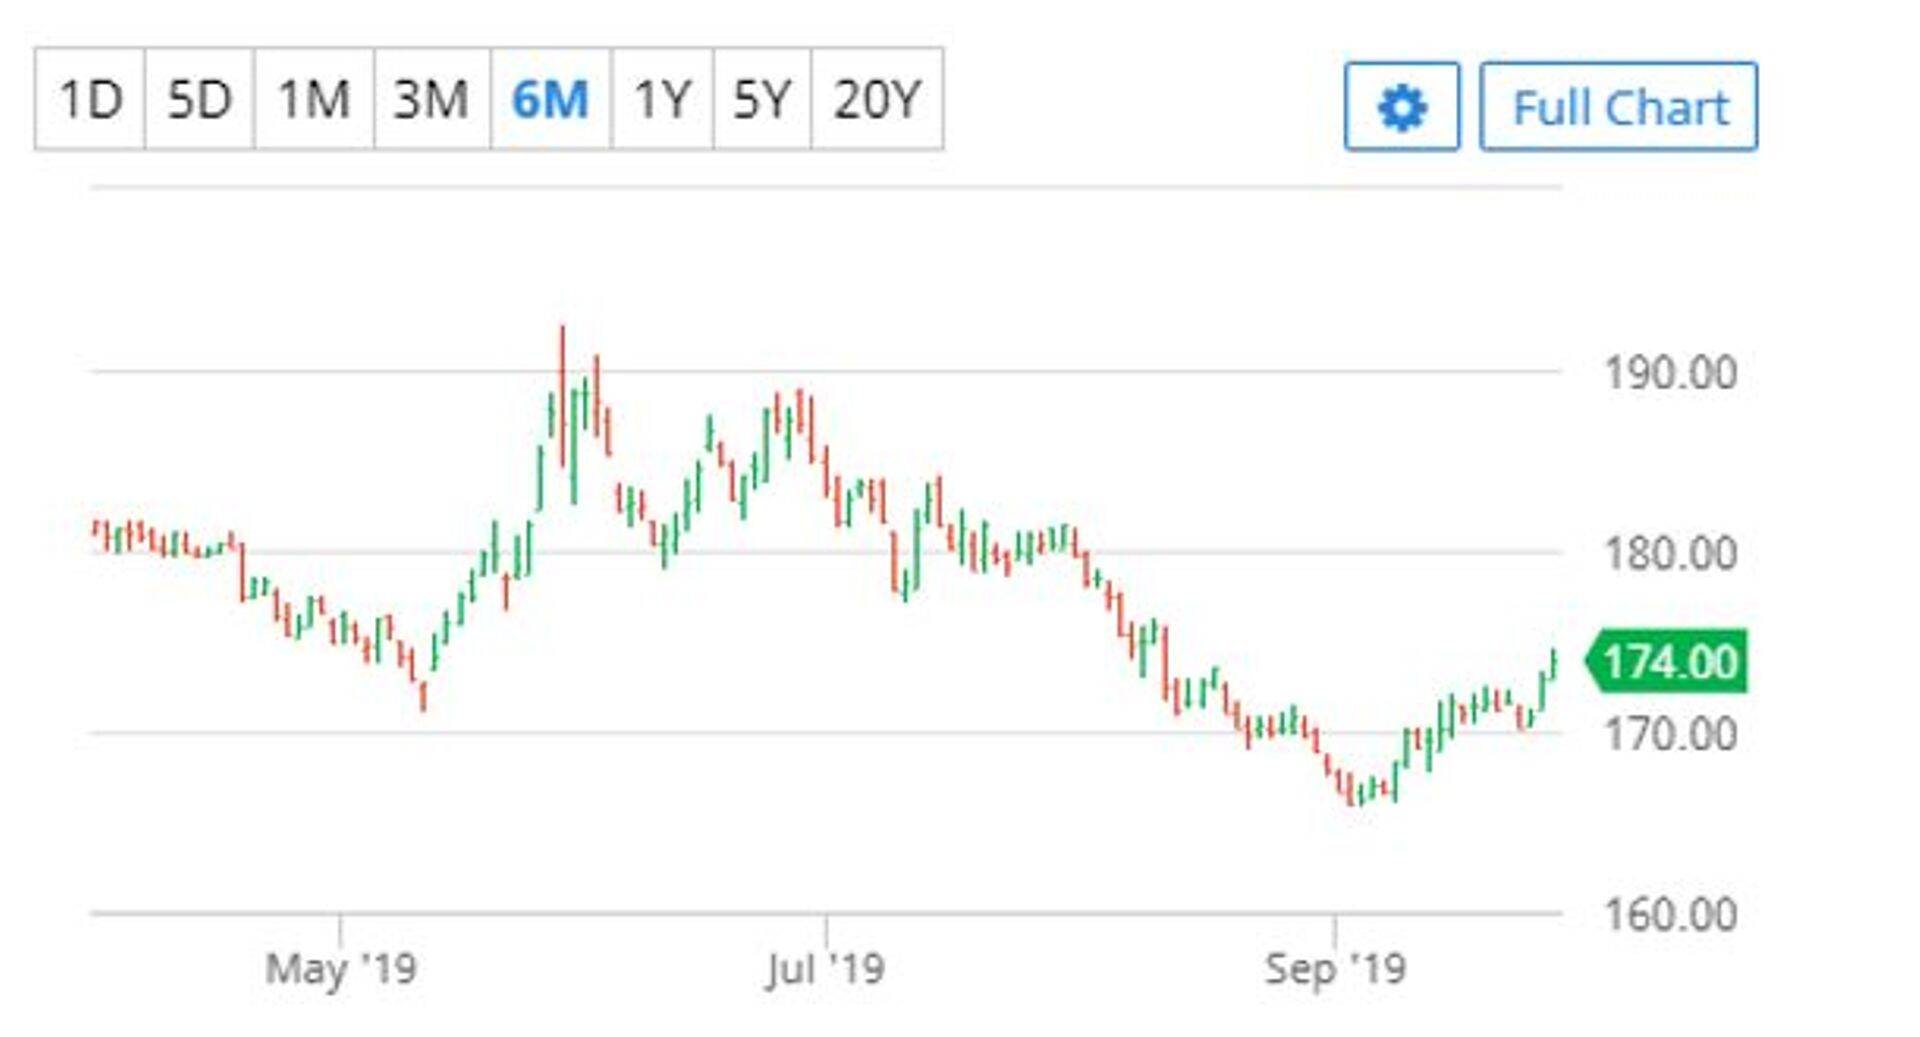Click the 160.00 price axis label
Viewport: 1920px width, 1037px height.
(x=1670, y=915)
